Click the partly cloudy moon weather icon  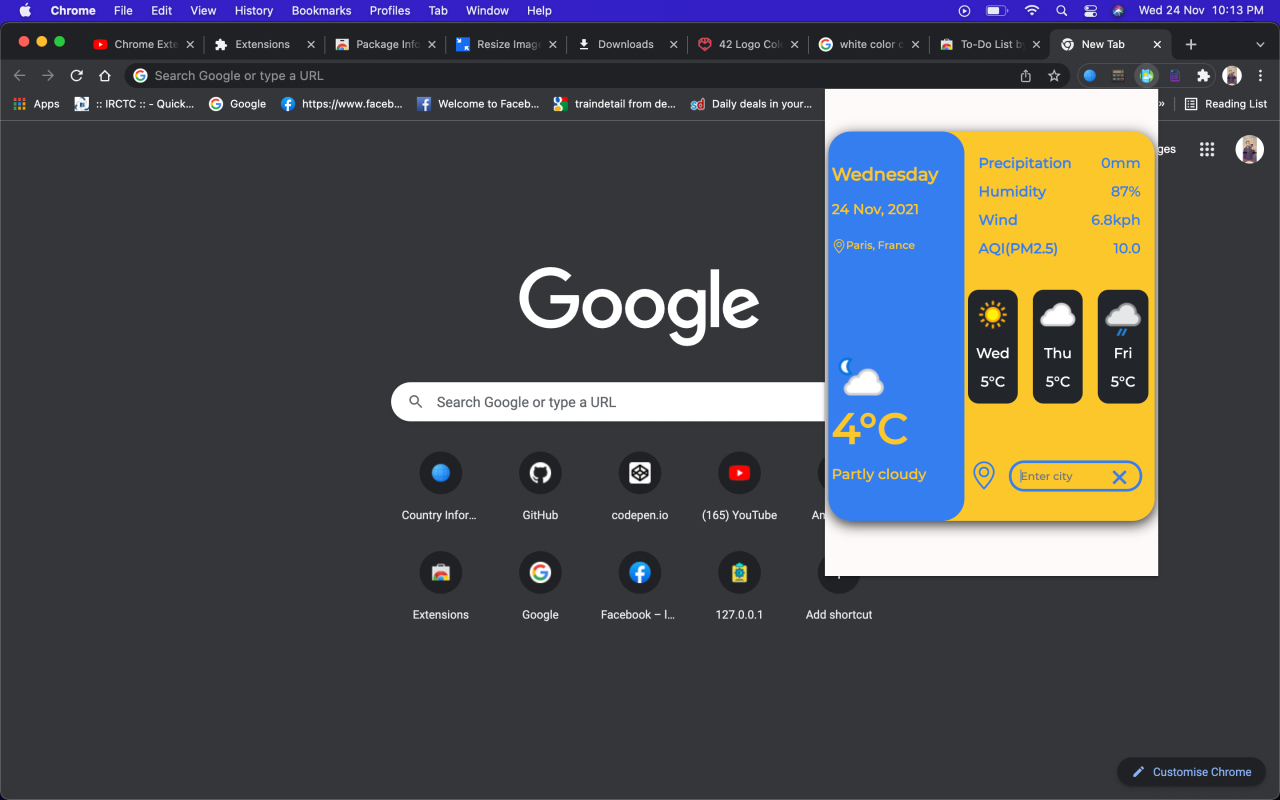860,377
